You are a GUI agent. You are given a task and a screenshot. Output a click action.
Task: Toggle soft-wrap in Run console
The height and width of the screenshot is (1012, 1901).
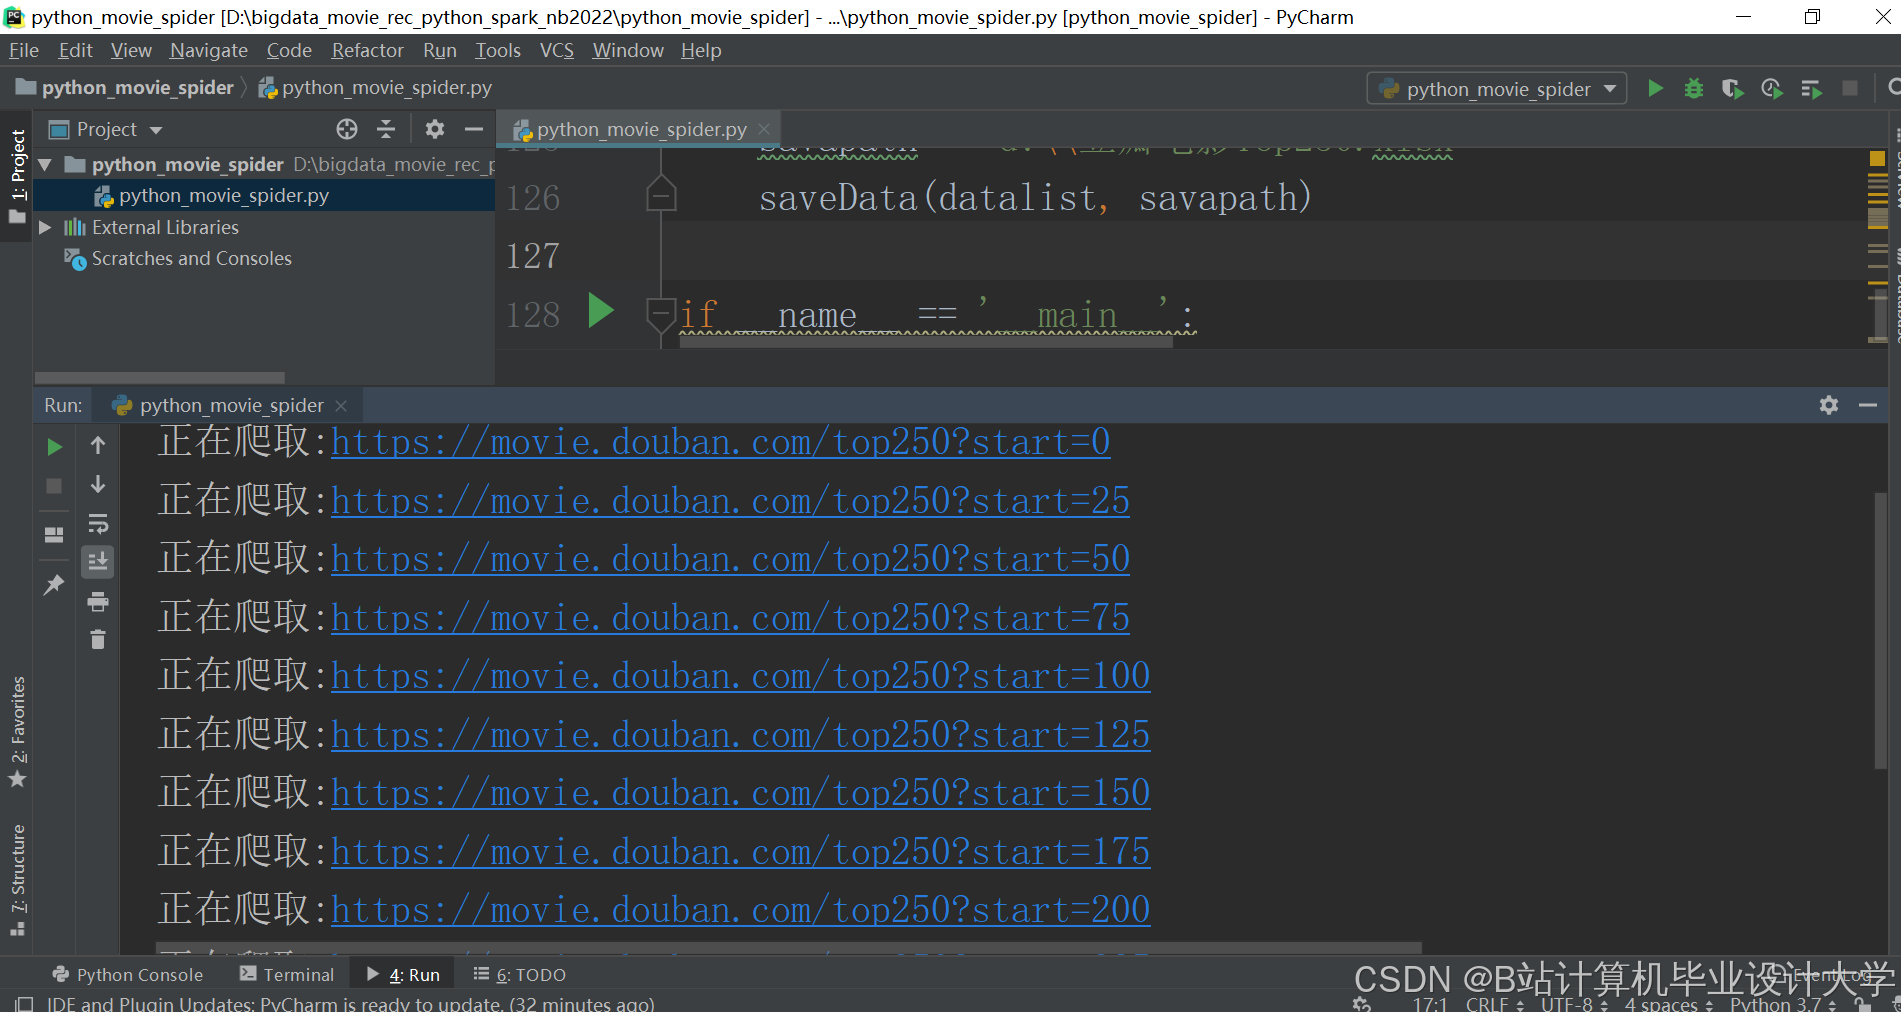tap(98, 523)
